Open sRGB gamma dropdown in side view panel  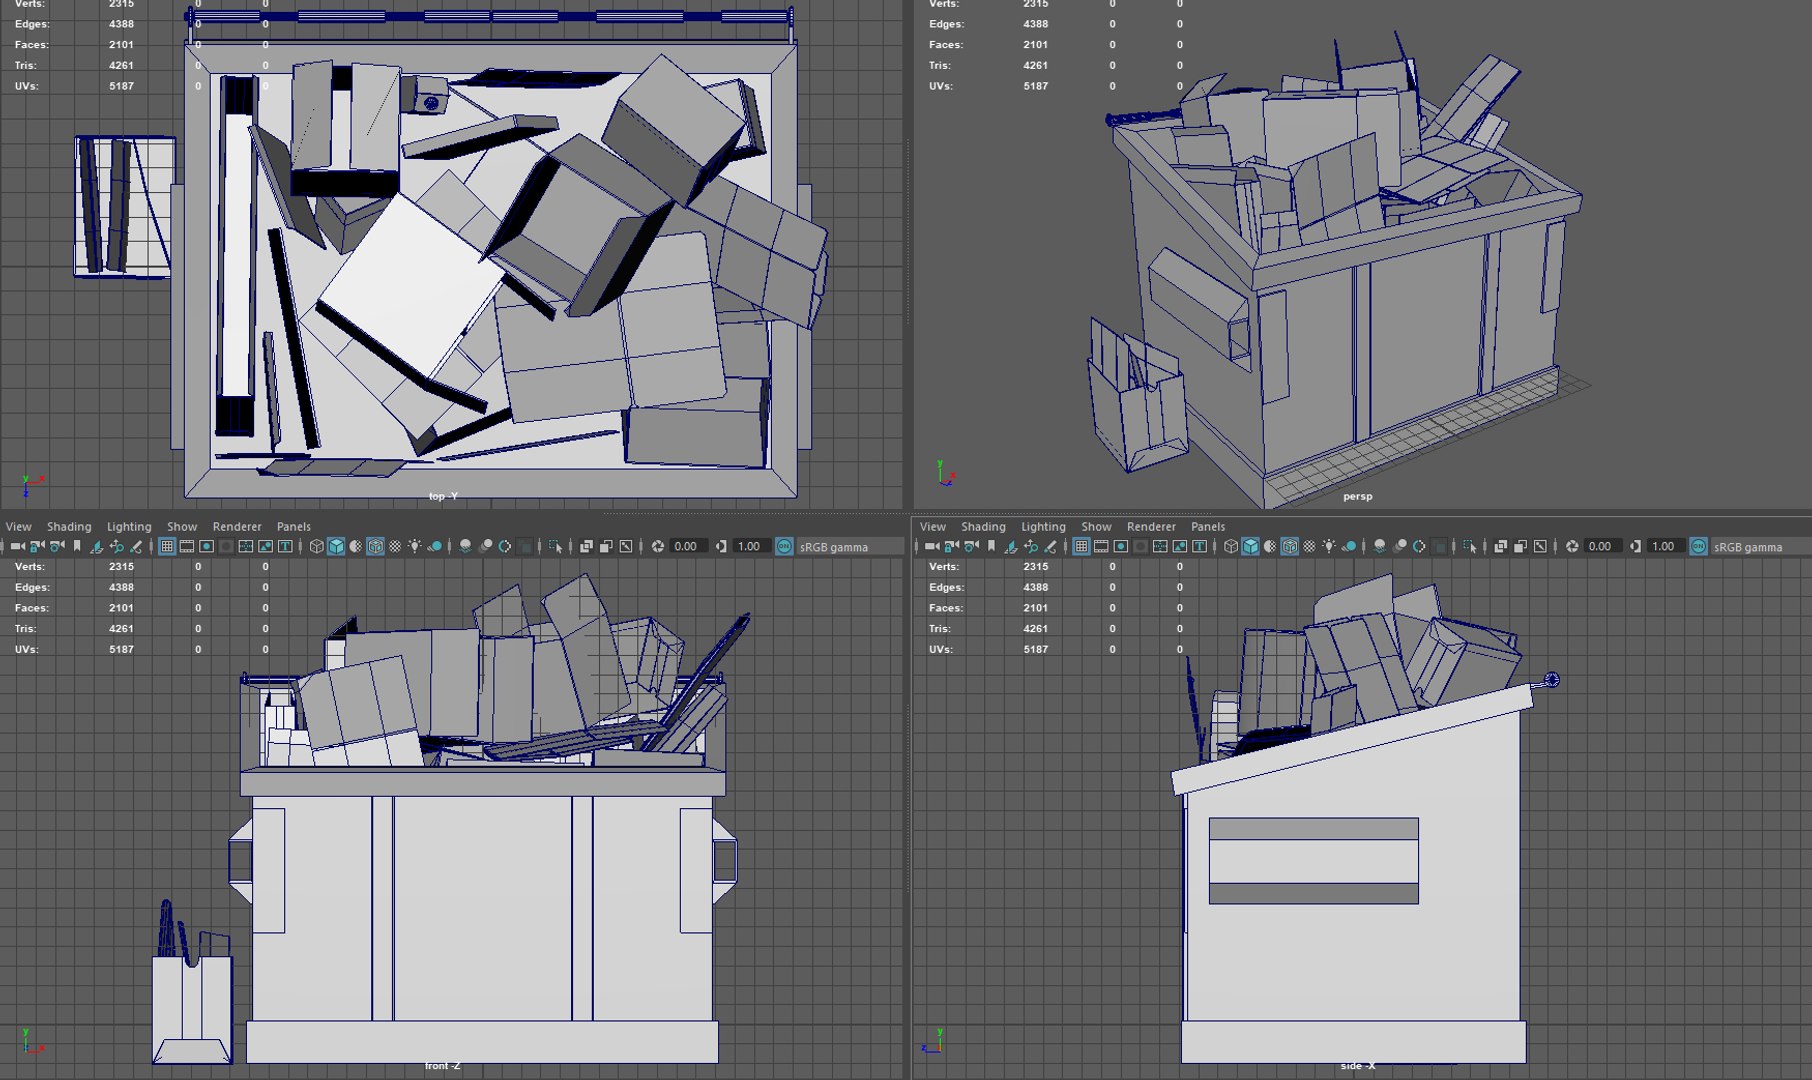pyautogui.click(x=1762, y=547)
